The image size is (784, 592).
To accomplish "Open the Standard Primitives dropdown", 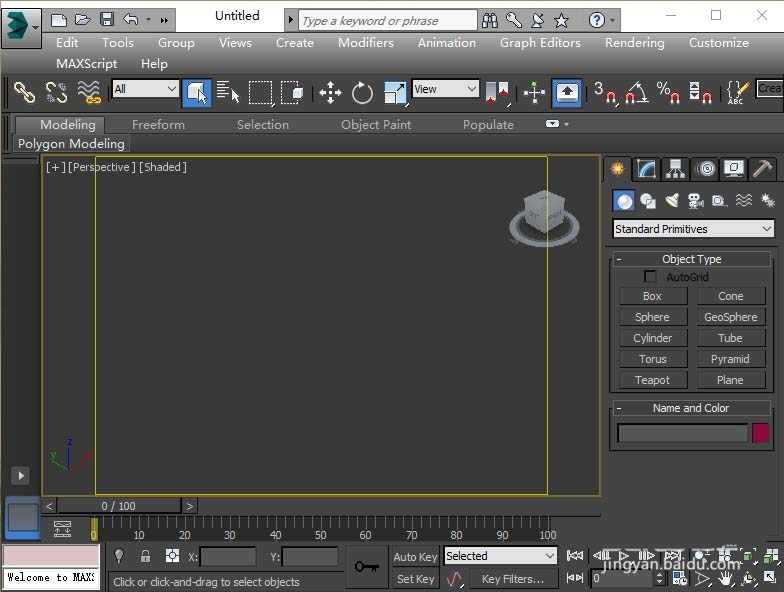I will point(693,229).
